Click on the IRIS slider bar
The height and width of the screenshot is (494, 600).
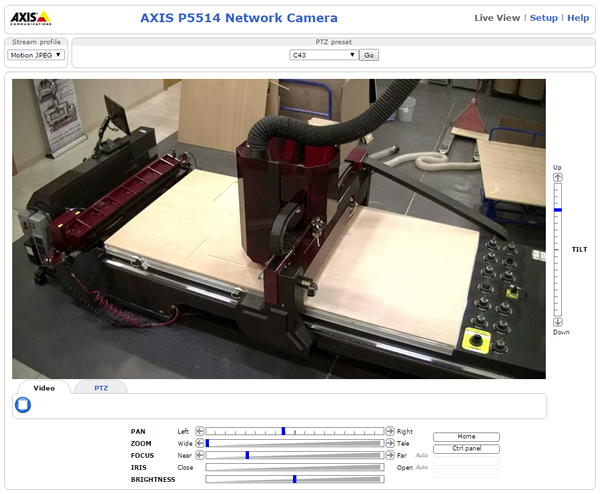tap(295, 467)
